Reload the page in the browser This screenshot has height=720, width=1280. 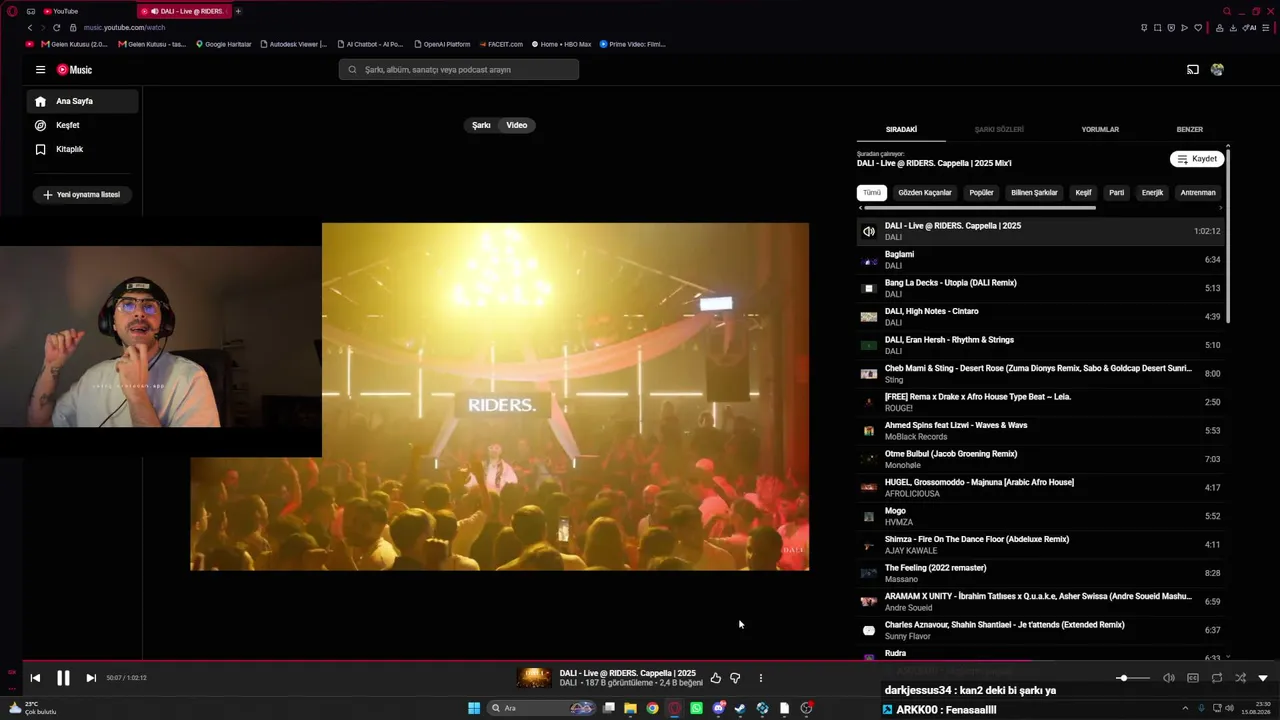click(57, 28)
